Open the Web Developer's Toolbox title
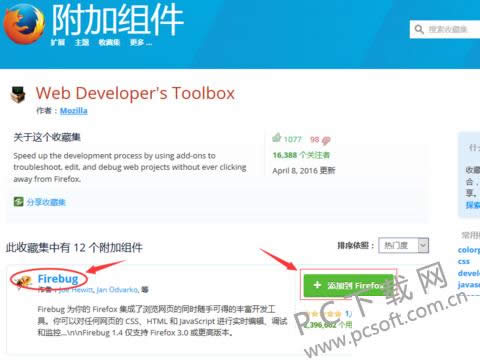This screenshot has height=360, width=480. [135, 93]
